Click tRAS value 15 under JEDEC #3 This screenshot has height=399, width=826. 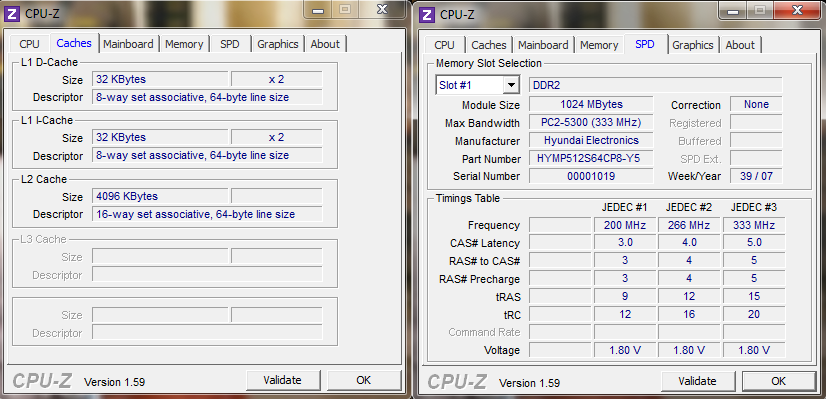tap(754, 296)
